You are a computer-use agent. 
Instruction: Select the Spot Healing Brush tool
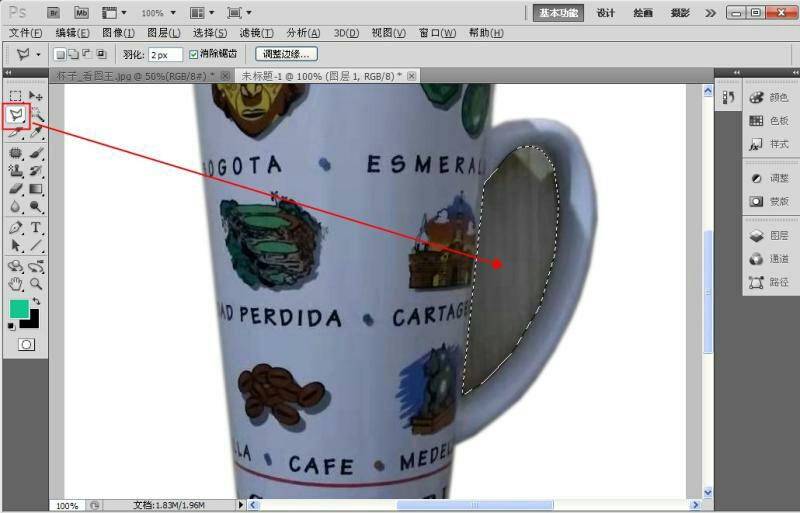point(15,153)
